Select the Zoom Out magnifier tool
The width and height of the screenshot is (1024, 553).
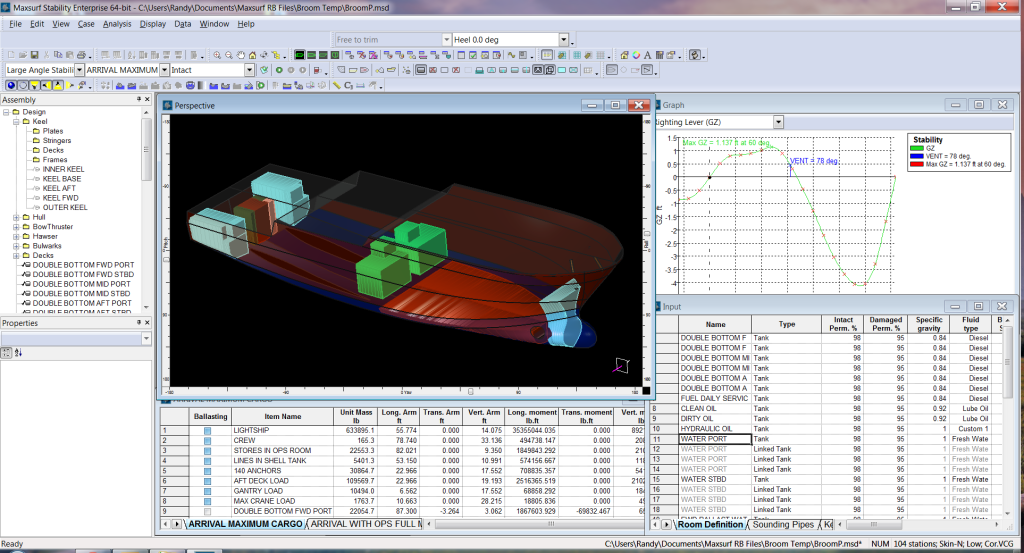229,55
